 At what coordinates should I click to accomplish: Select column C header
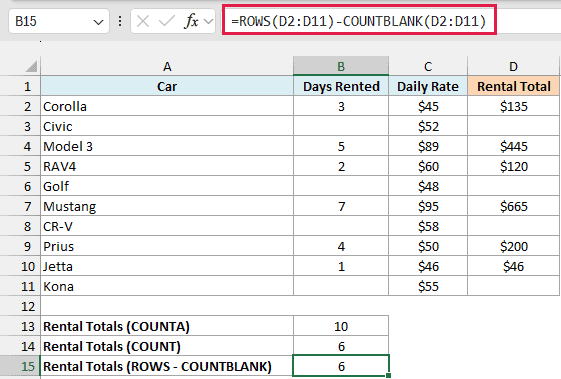click(x=428, y=66)
